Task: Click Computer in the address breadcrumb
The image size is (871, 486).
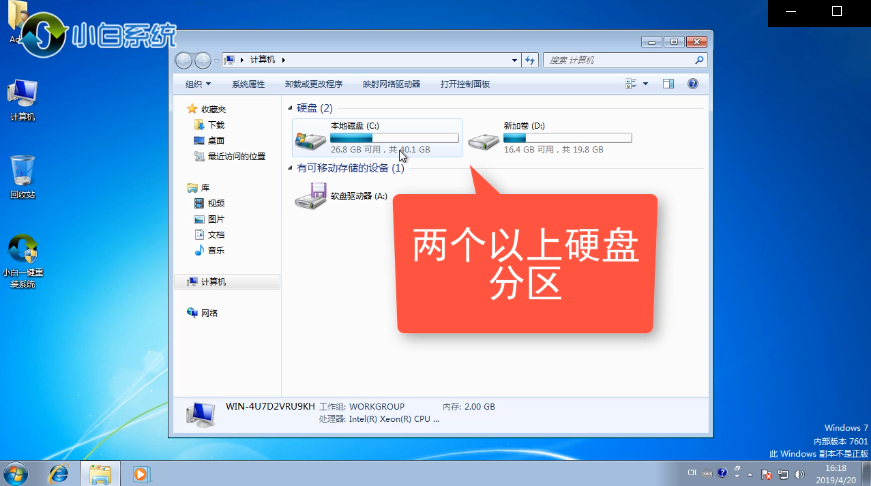Action: [x=262, y=60]
